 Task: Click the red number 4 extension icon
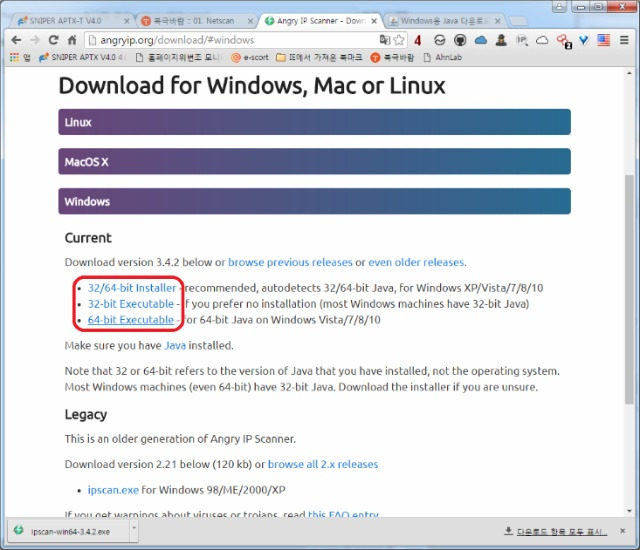pos(417,40)
